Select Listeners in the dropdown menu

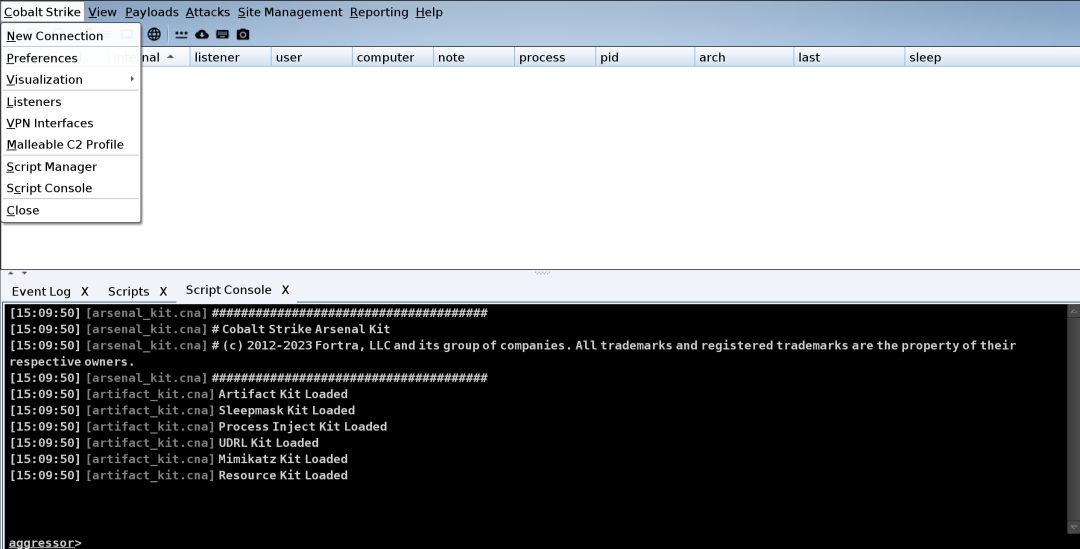71,101
